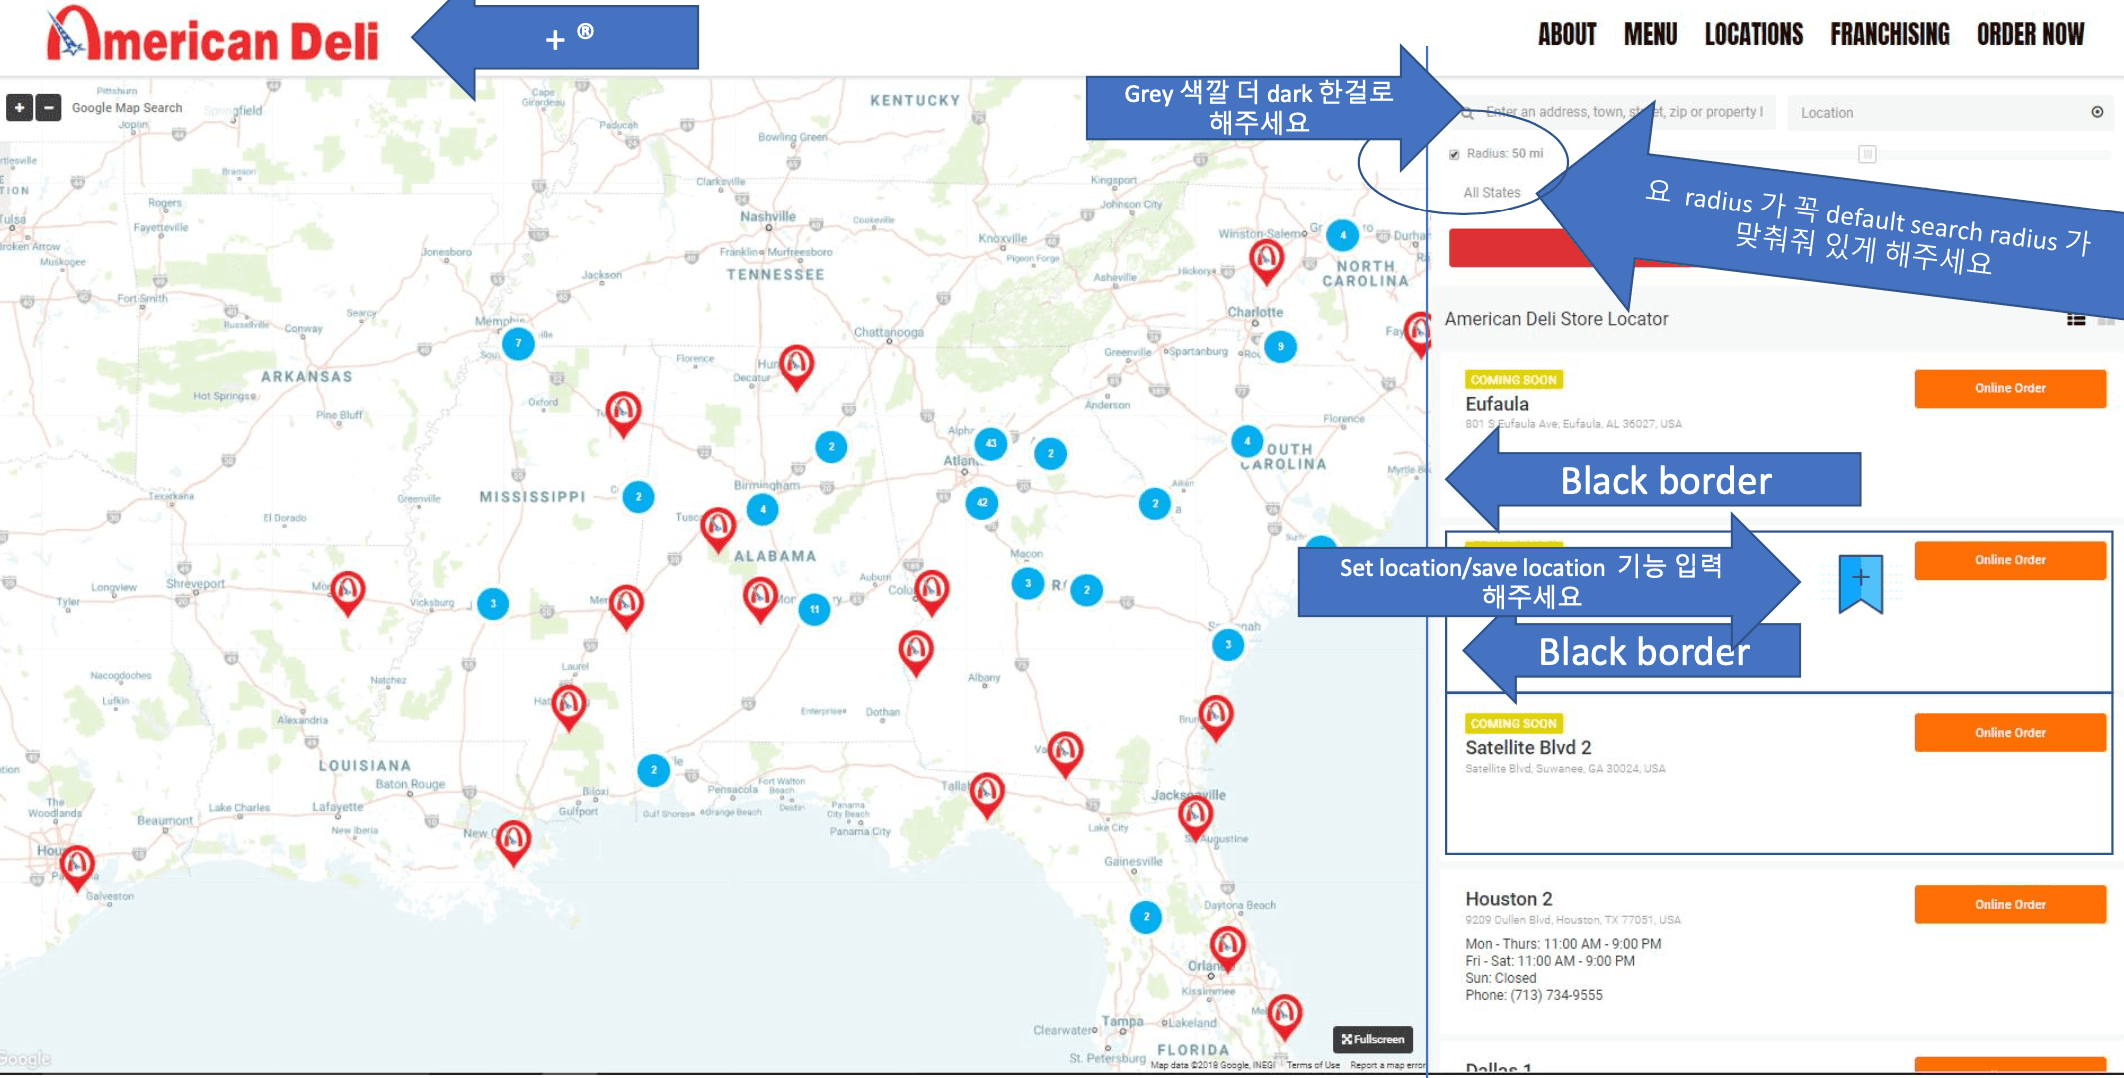Open the Terms of Use link

(1313, 1065)
